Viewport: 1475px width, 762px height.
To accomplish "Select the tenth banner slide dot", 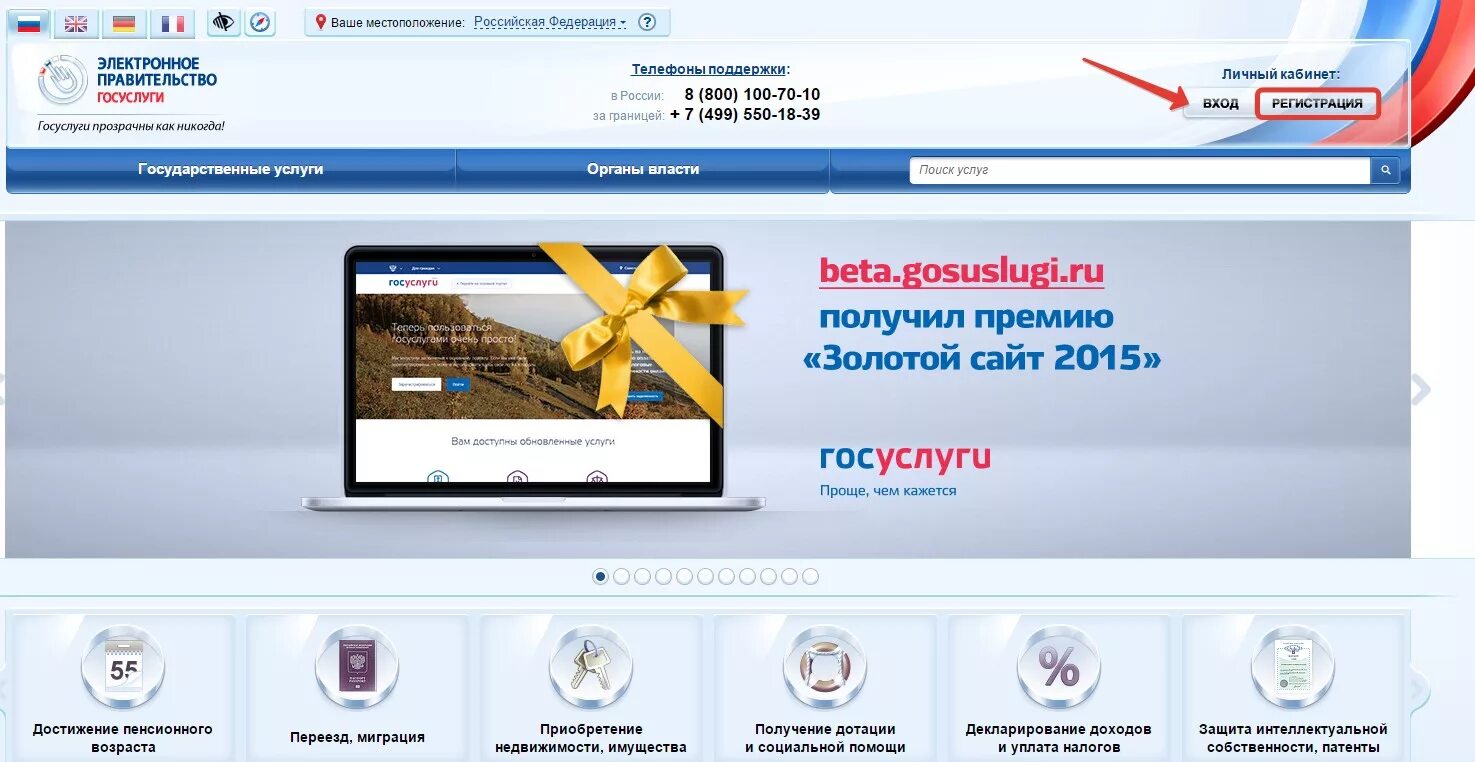I will [789, 576].
